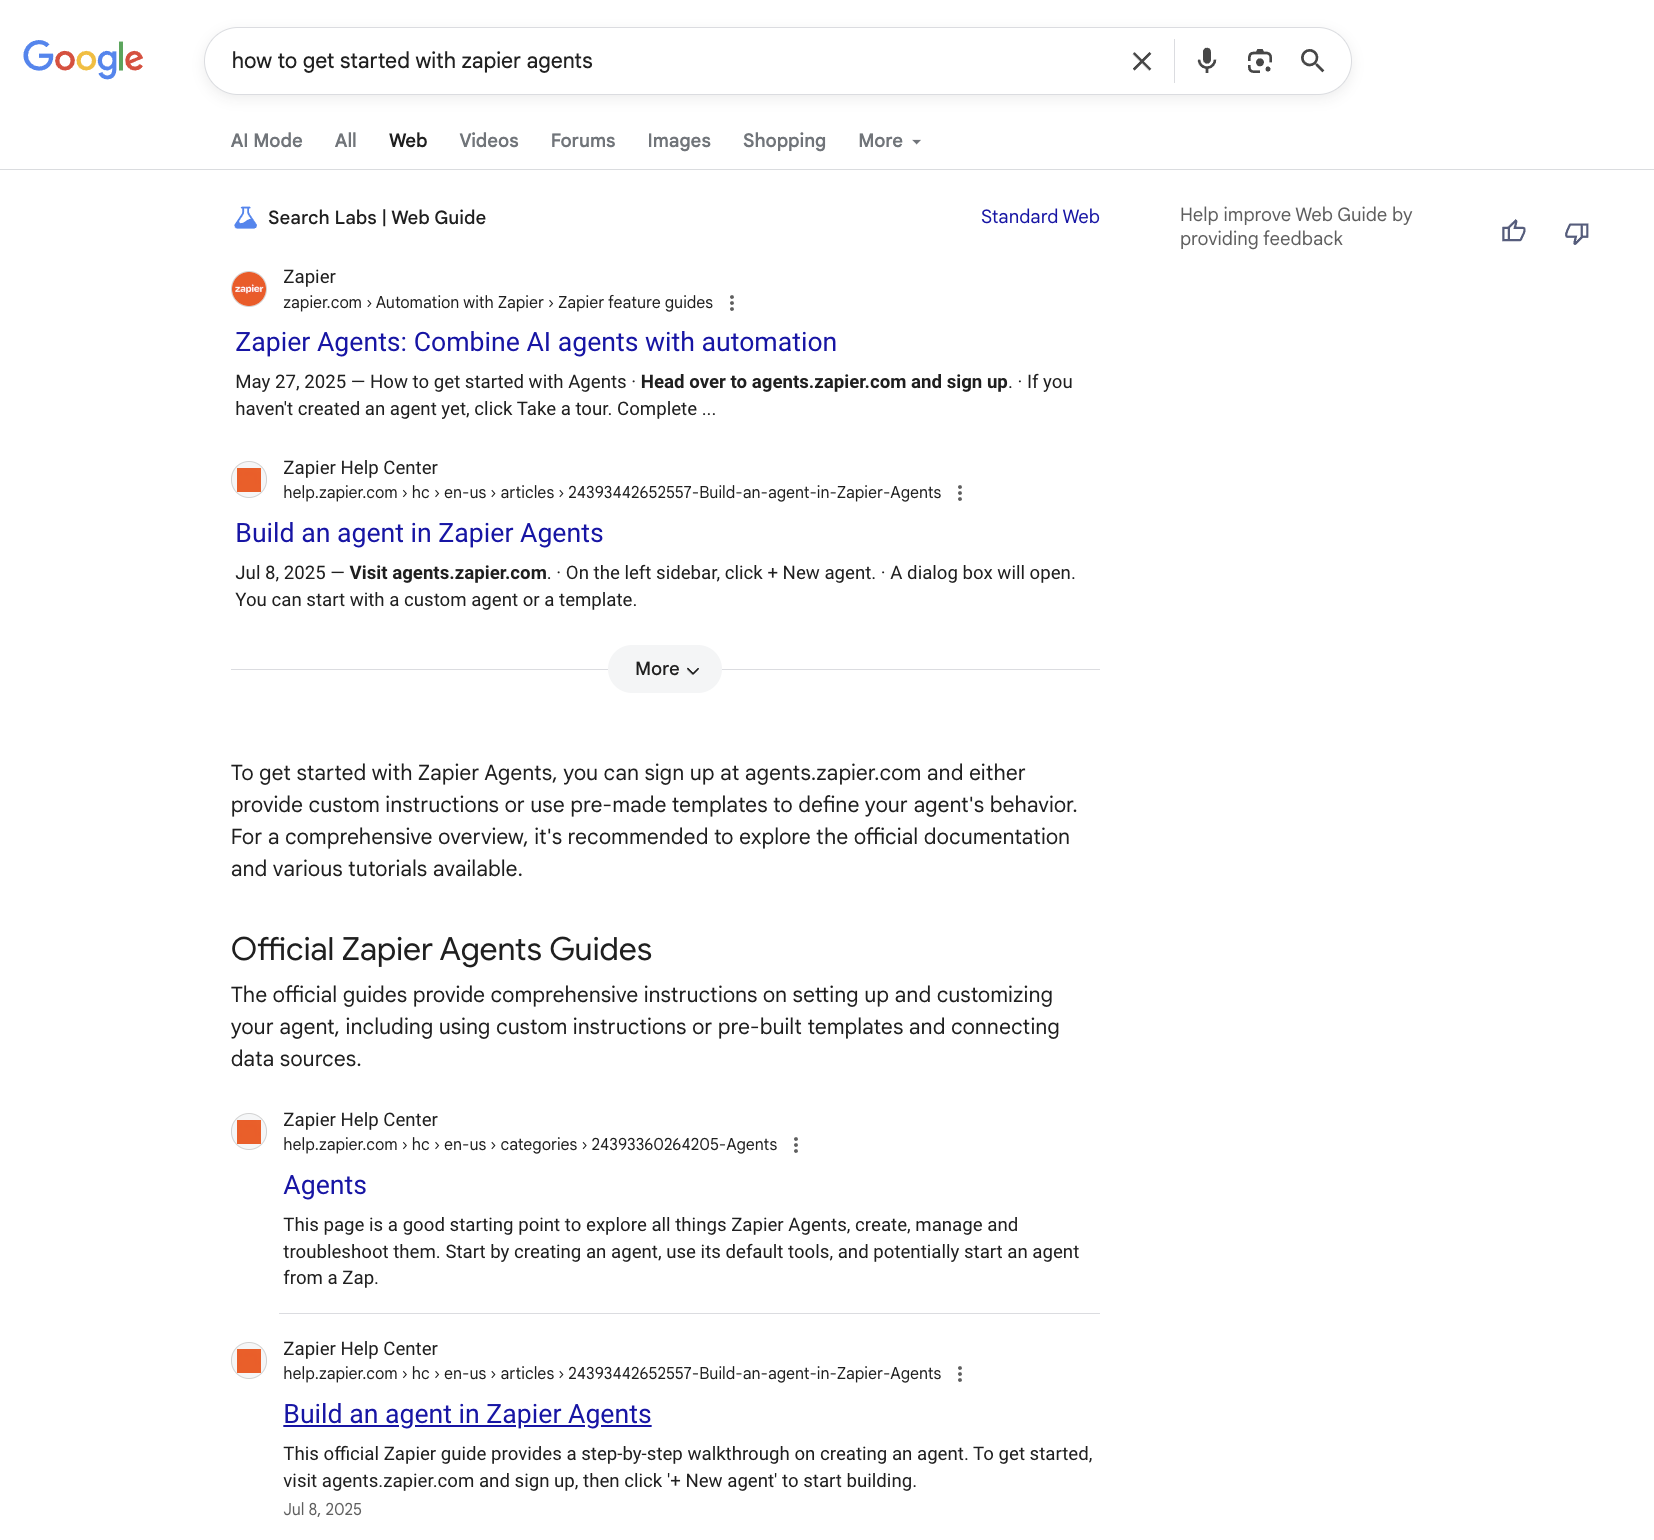
Task: Submit search with the magnifying glass icon
Action: pos(1312,61)
